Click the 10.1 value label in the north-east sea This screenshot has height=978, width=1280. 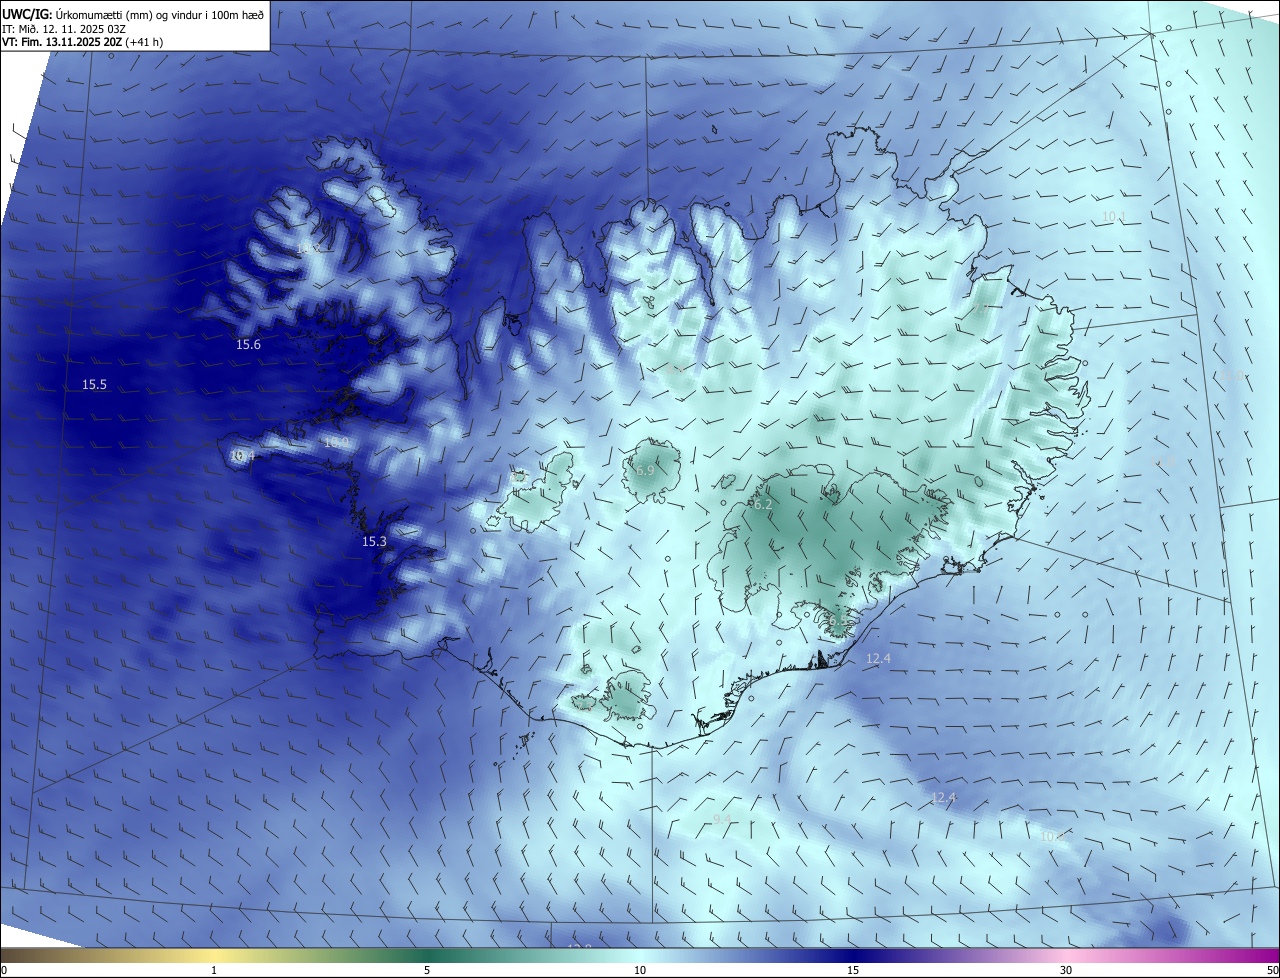pyautogui.click(x=1114, y=217)
